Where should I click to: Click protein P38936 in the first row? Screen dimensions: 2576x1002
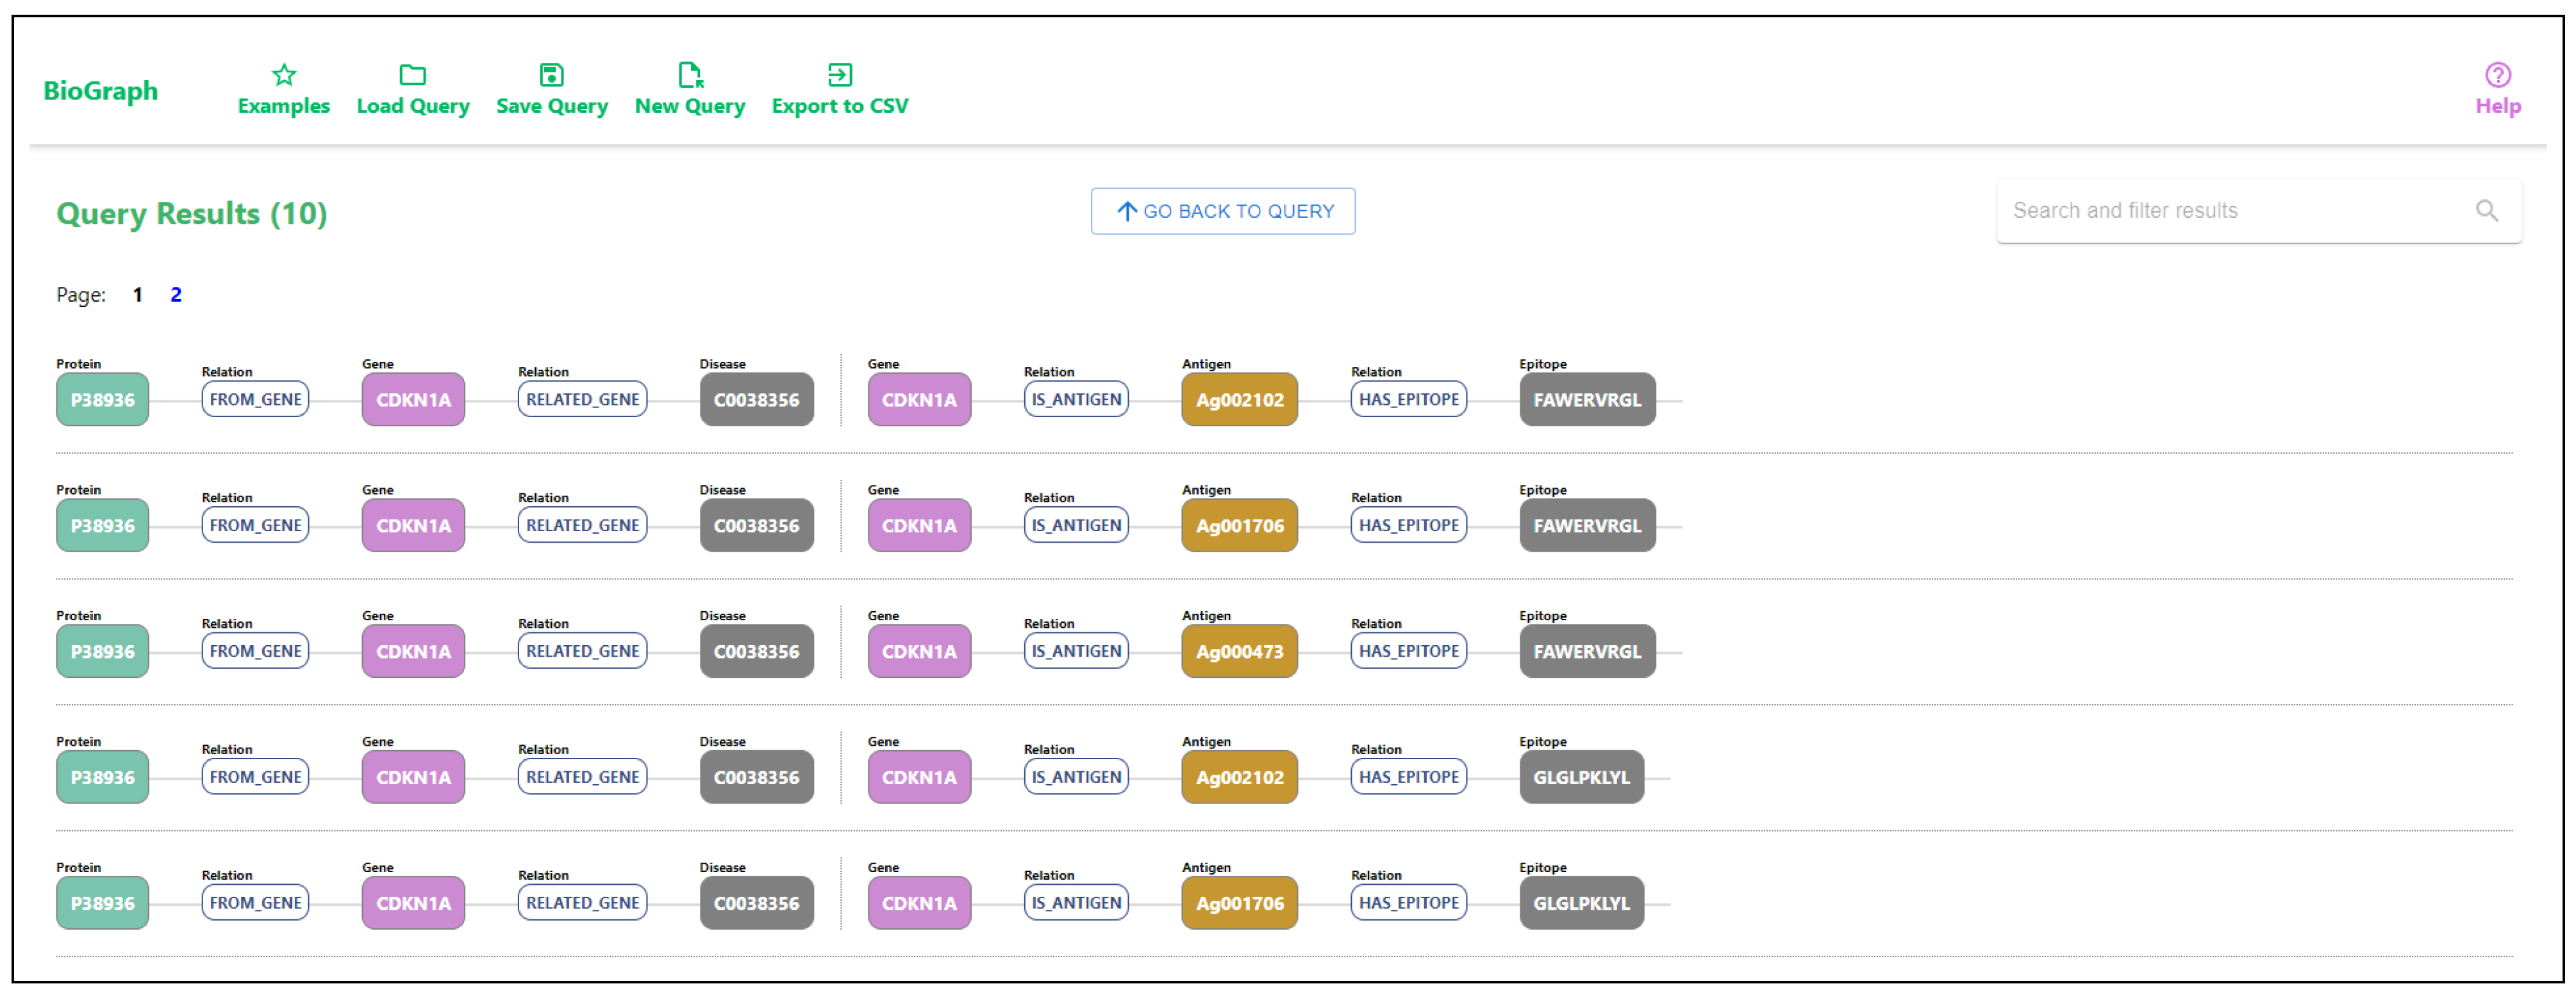point(102,400)
